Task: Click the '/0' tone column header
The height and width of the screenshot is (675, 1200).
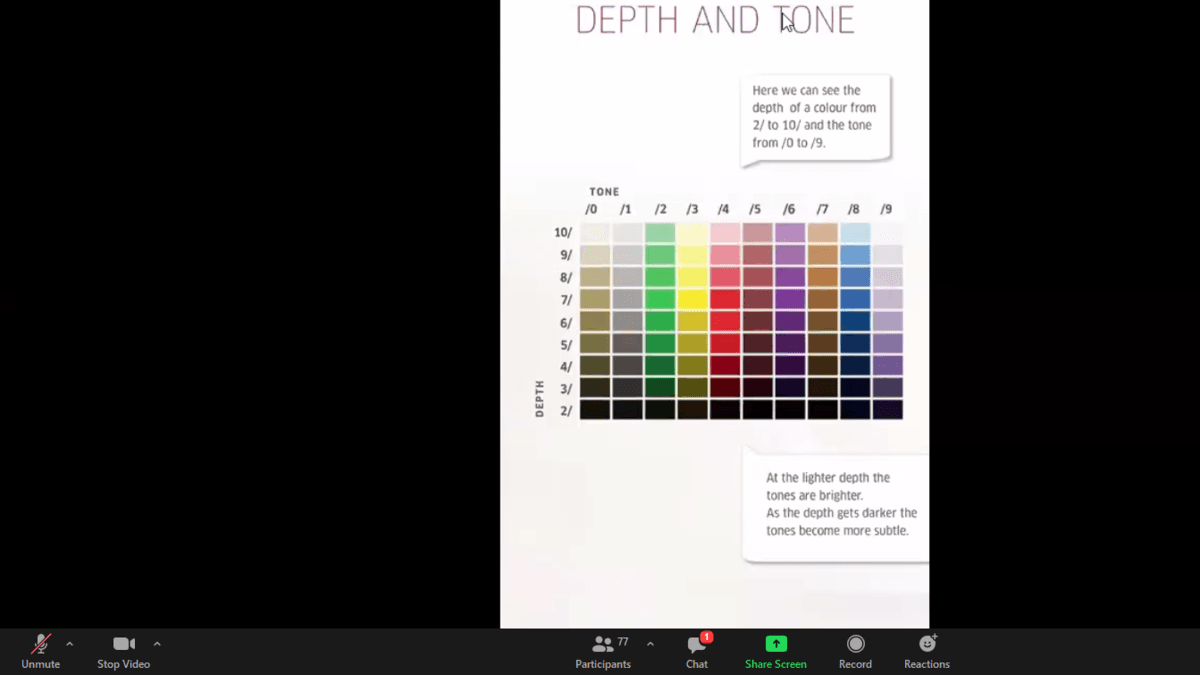Action: pos(591,209)
